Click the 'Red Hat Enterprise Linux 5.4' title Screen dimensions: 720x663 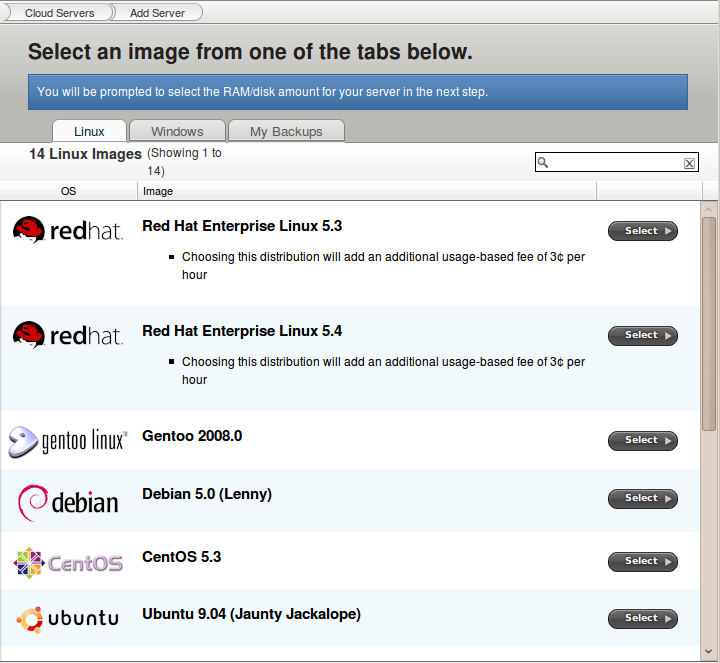tap(242, 331)
